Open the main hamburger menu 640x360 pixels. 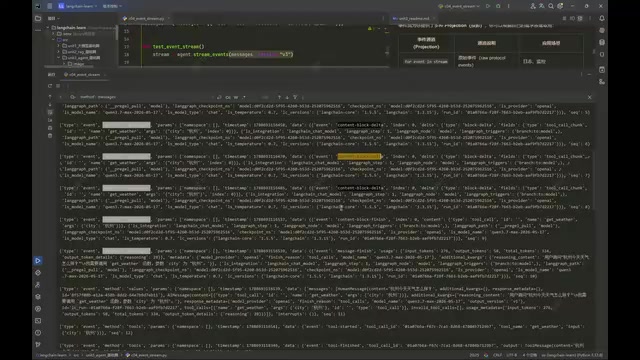49,6
